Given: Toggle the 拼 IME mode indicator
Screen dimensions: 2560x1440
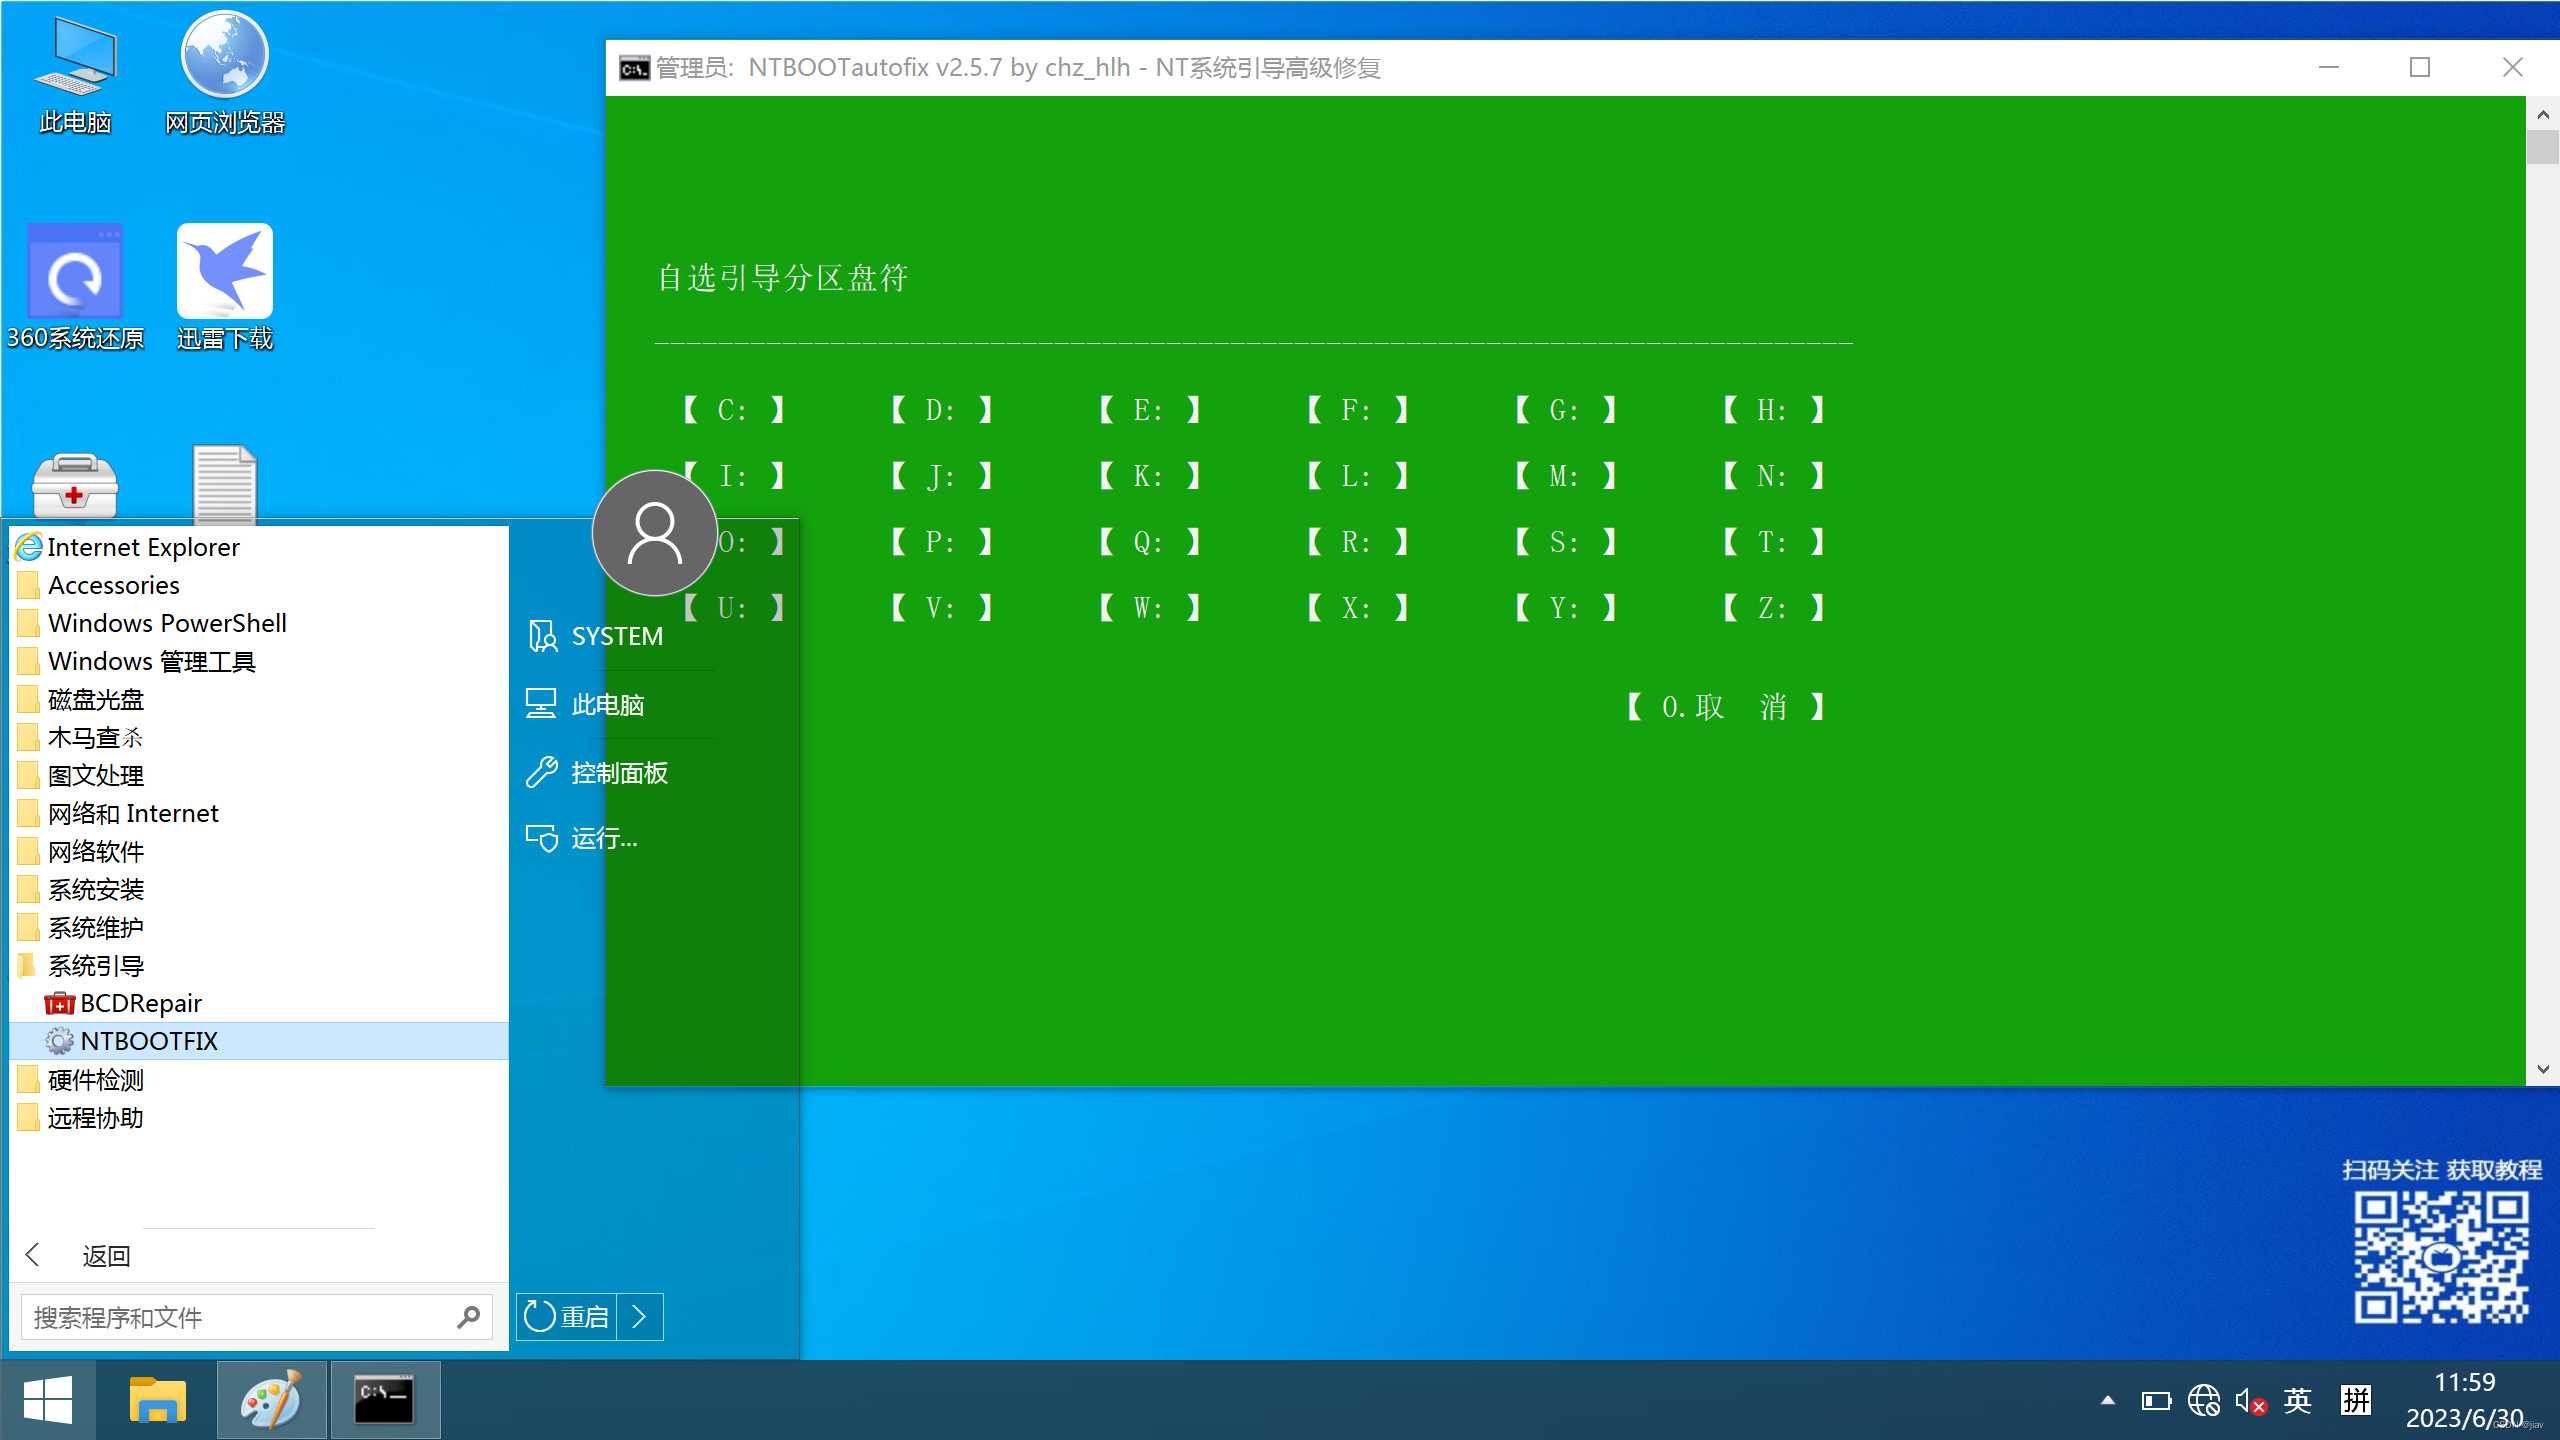Looking at the screenshot, I should pyautogui.click(x=2355, y=1401).
